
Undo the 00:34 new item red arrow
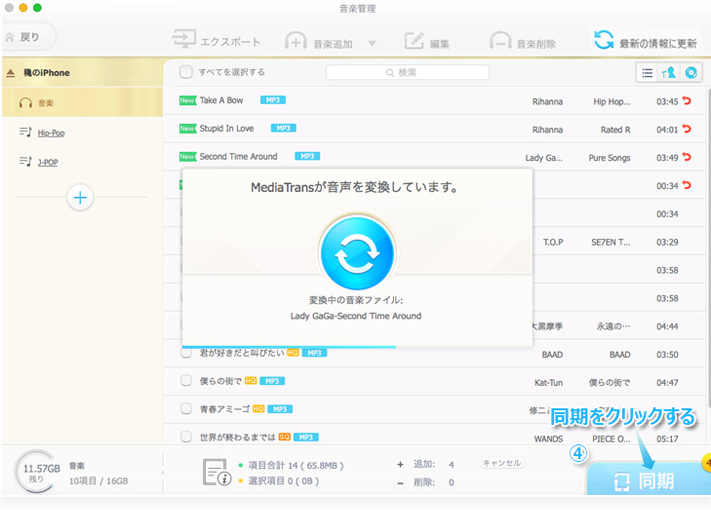point(687,185)
